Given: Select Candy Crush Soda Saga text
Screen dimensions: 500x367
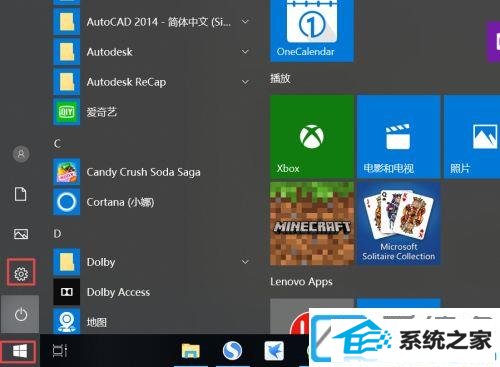Looking at the screenshot, I should (143, 172).
